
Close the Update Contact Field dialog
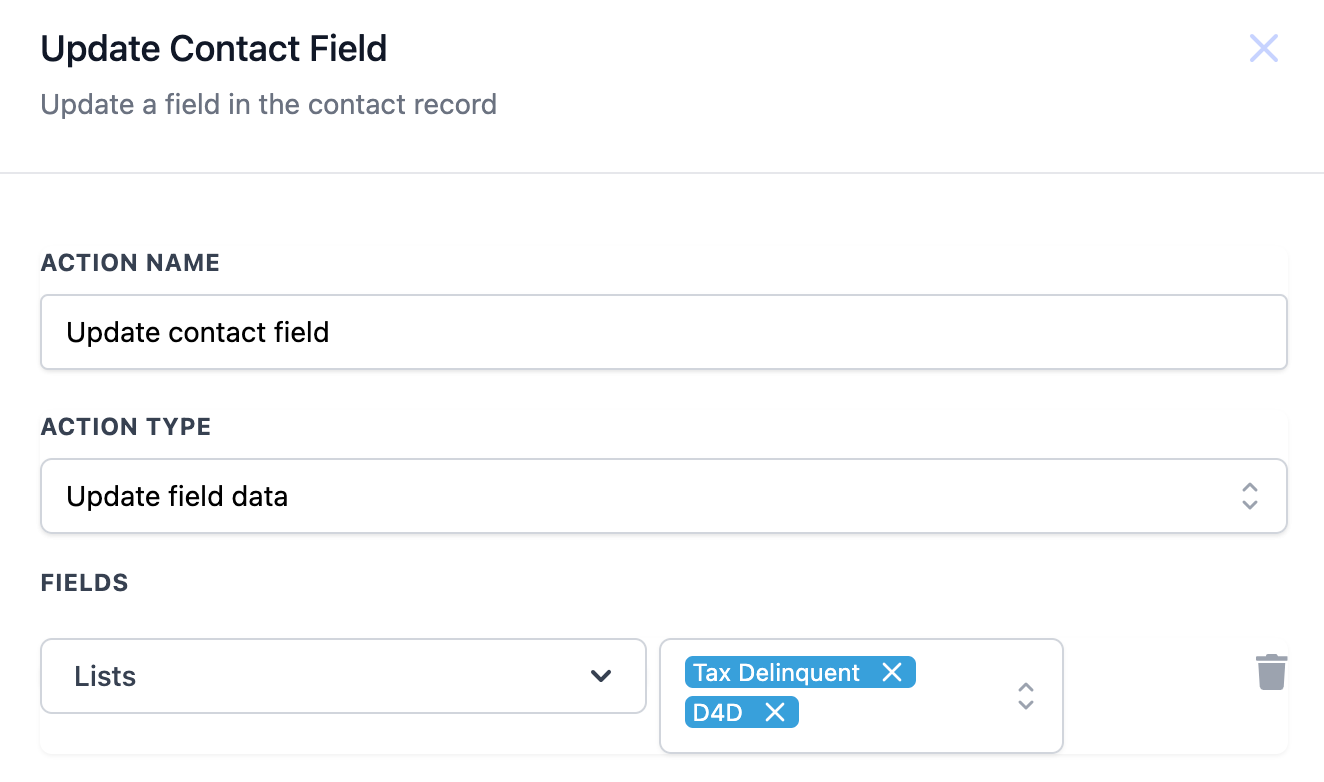(1264, 48)
